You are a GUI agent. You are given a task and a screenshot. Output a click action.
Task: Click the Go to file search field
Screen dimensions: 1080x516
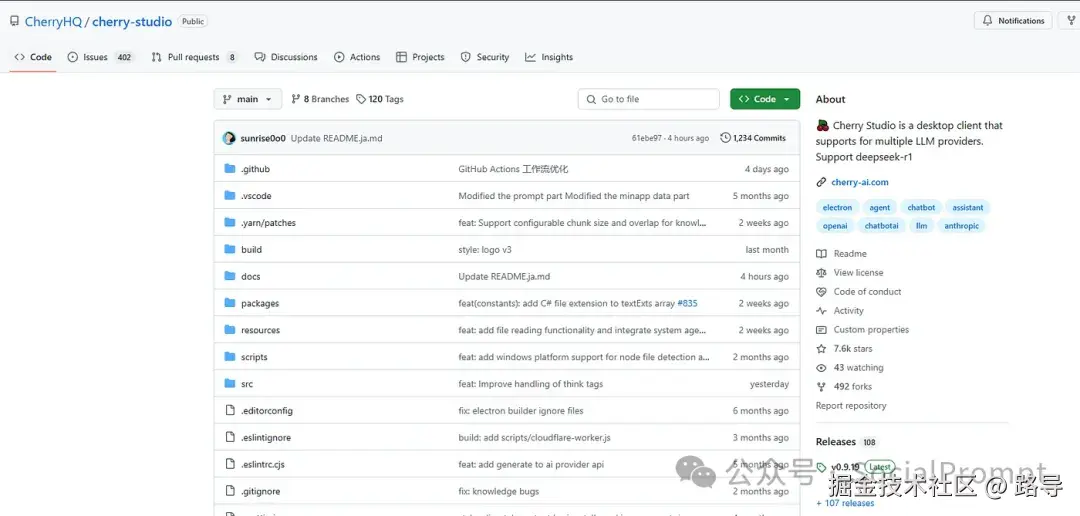pos(649,99)
